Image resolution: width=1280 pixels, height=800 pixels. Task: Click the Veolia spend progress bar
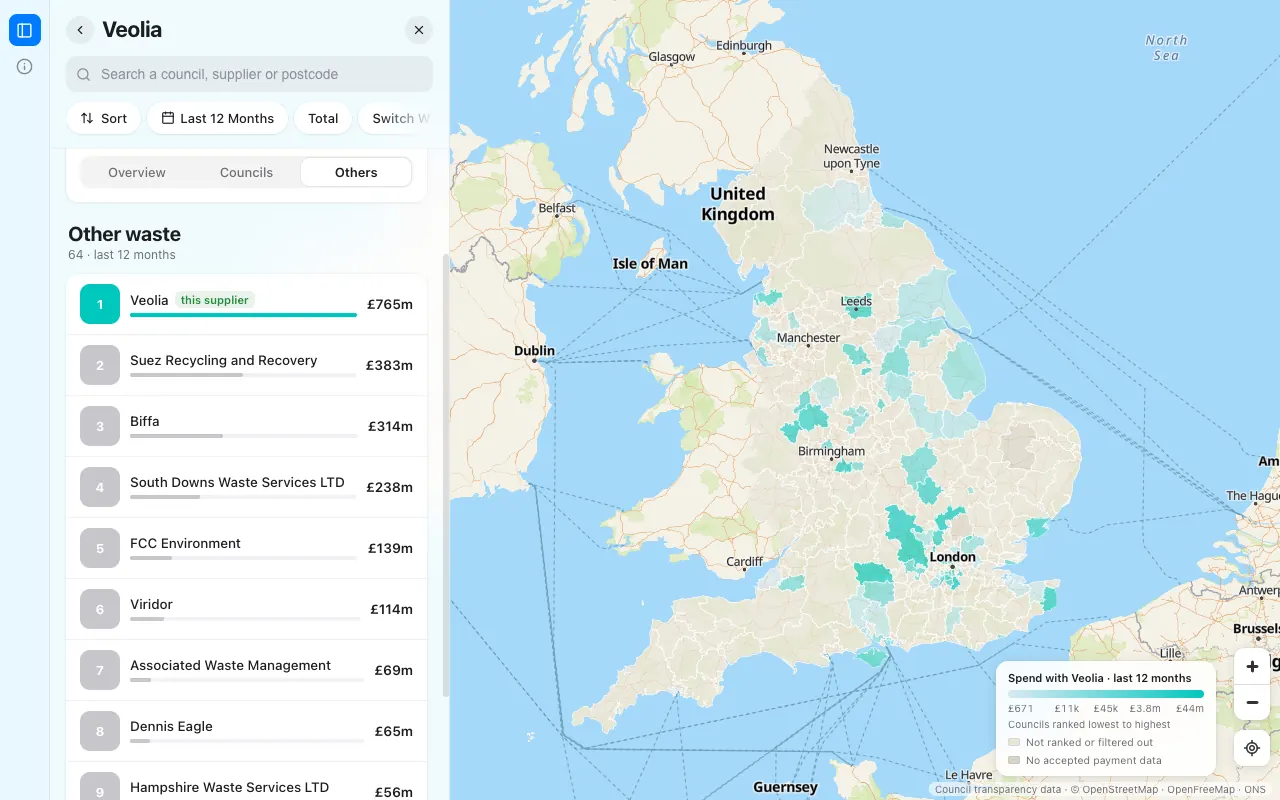pos(243,315)
